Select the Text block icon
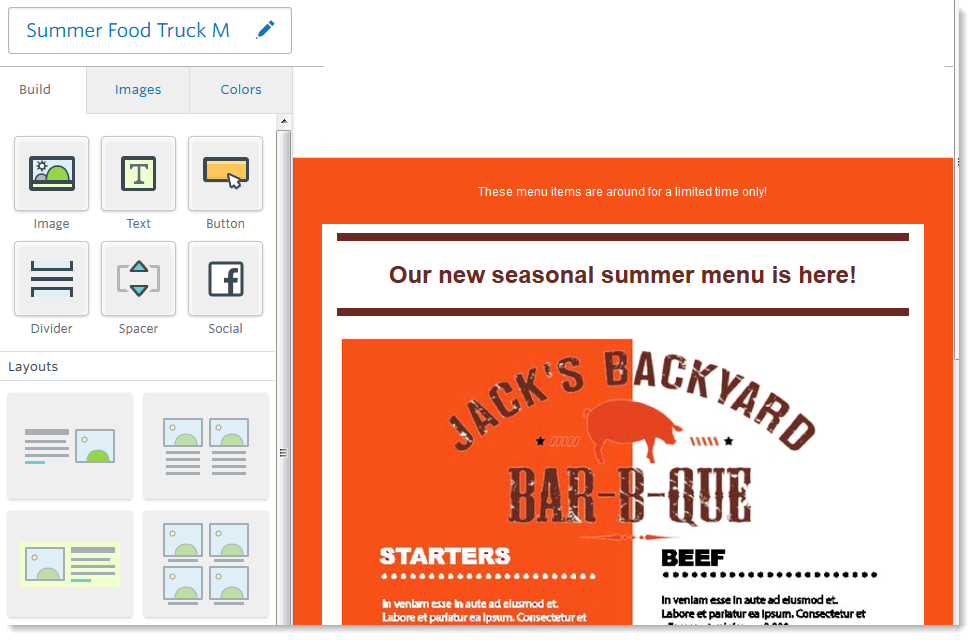The width and height of the screenshot is (974, 640). (x=138, y=174)
